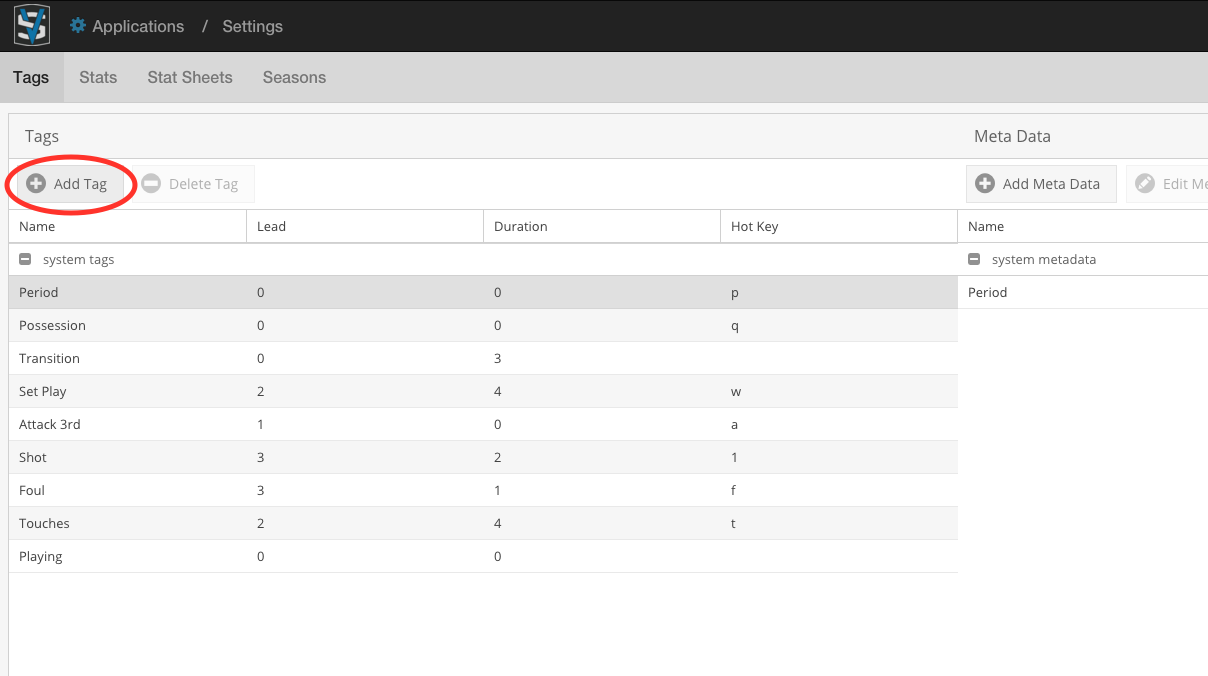This screenshot has height=676, width=1208.
Task: Select the Possession tag row
Action: point(483,325)
